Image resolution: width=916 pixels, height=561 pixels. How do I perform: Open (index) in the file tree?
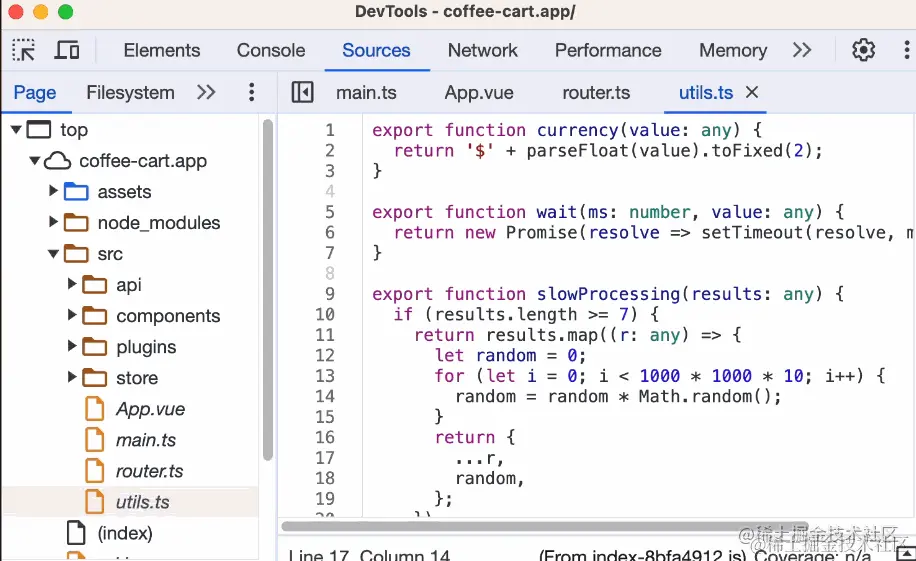pos(125,533)
